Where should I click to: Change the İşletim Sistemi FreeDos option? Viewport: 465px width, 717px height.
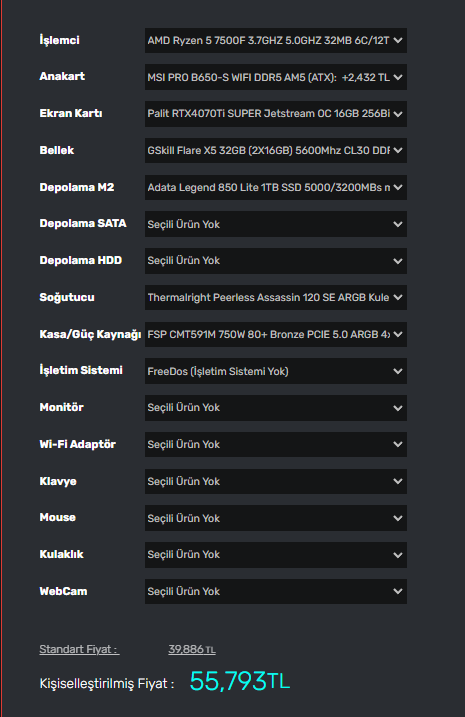point(276,371)
